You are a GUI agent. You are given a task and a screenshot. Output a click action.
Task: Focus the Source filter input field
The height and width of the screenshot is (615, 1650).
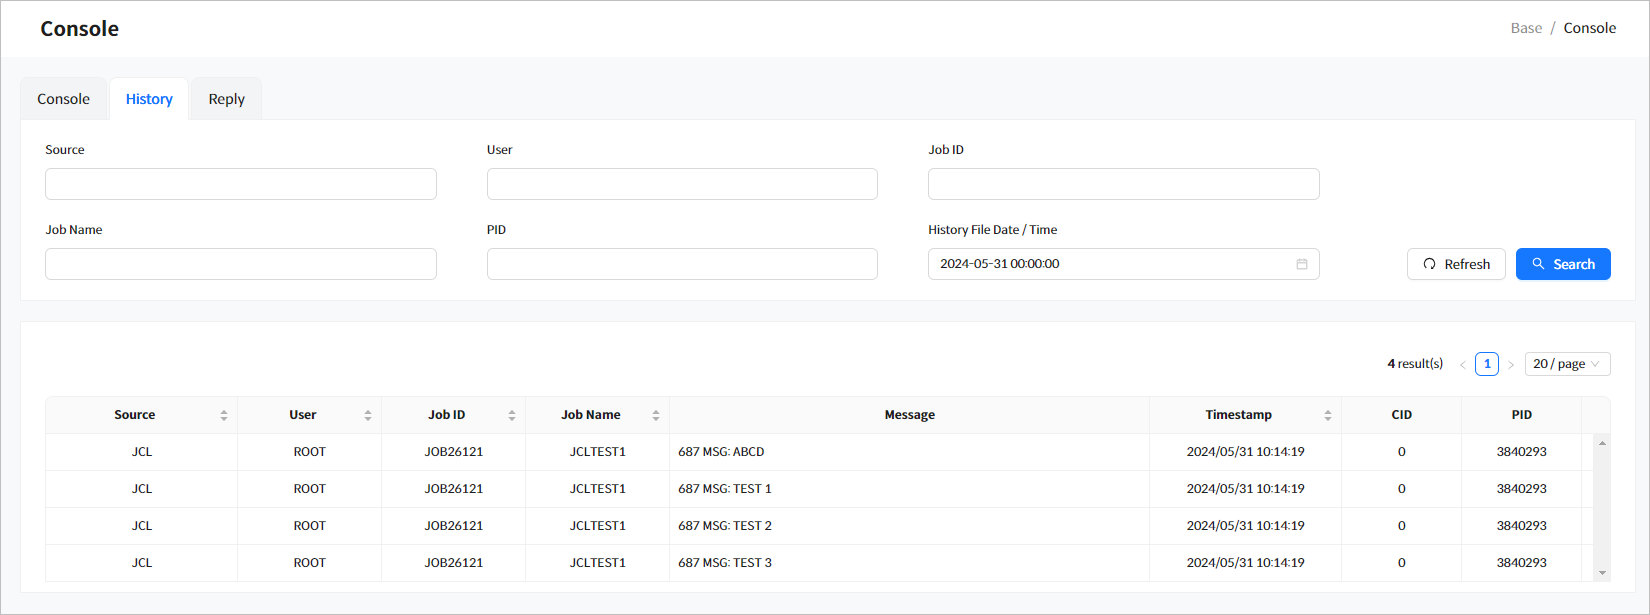click(240, 184)
